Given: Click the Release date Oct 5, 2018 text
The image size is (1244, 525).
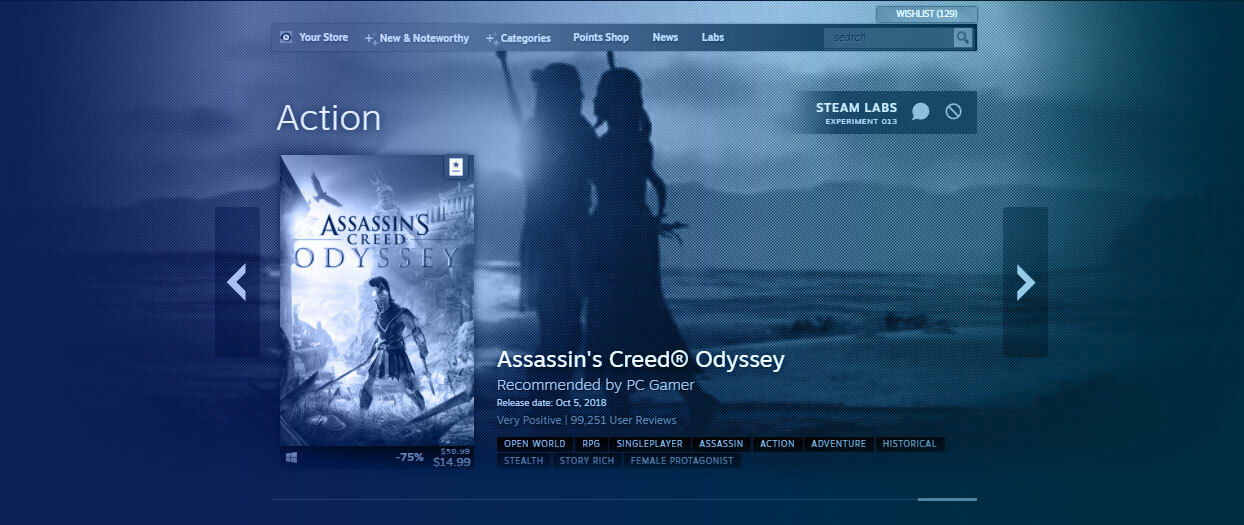Looking at the screenshot, I should [551, 403].
